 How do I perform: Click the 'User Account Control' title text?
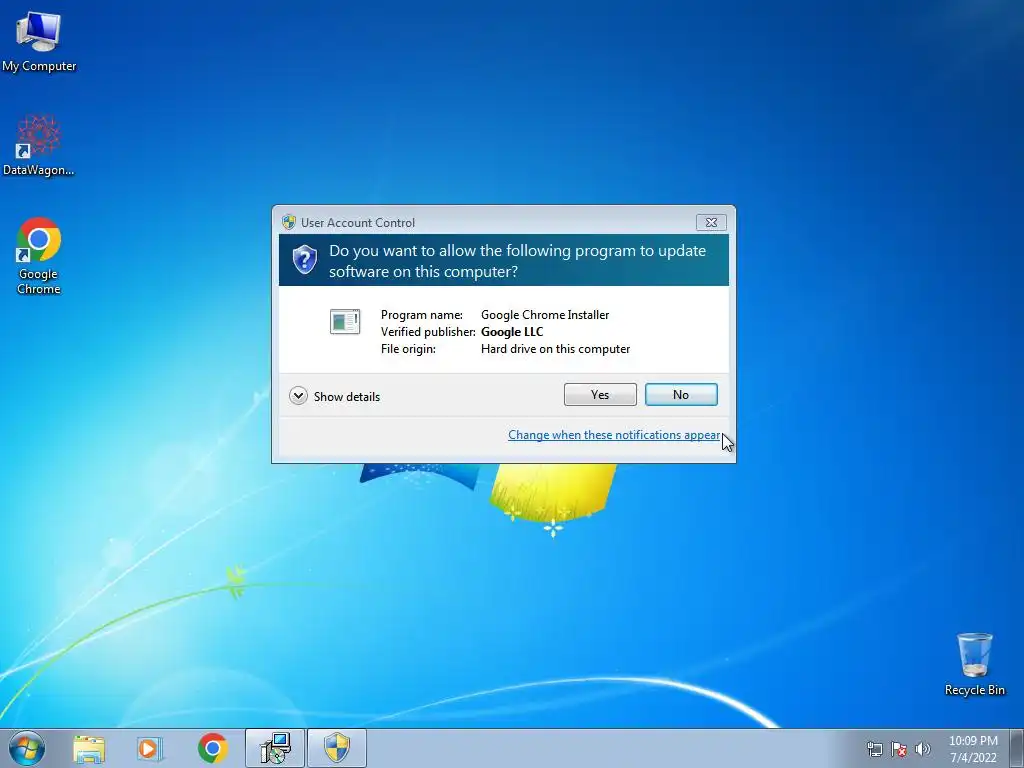coord(358,223)
